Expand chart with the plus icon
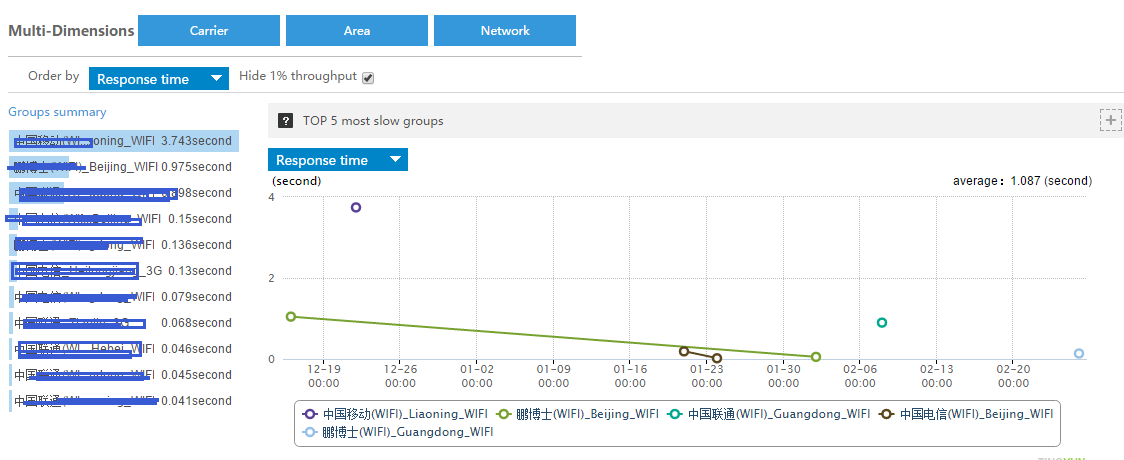The width and height of the screenshot is (1124, 460). point(1110,121)
